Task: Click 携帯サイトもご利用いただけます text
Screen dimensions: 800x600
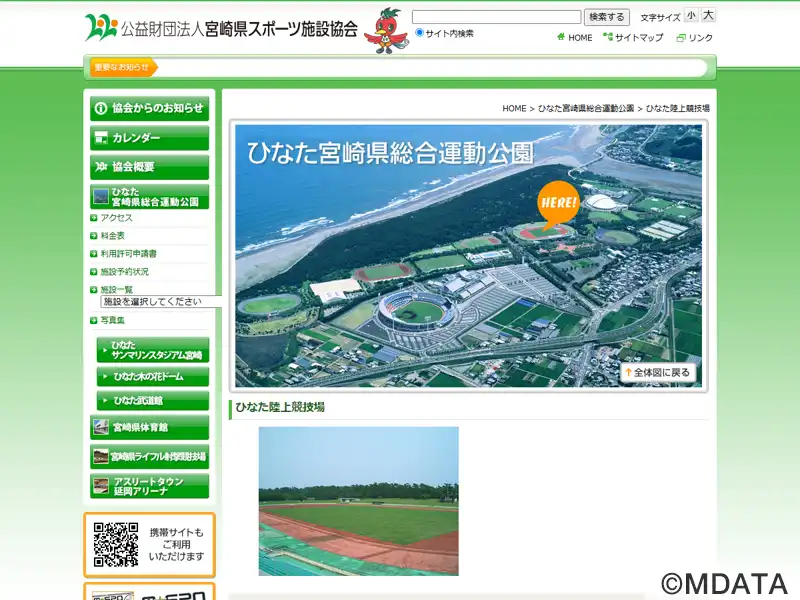Action: pos(177,544)
